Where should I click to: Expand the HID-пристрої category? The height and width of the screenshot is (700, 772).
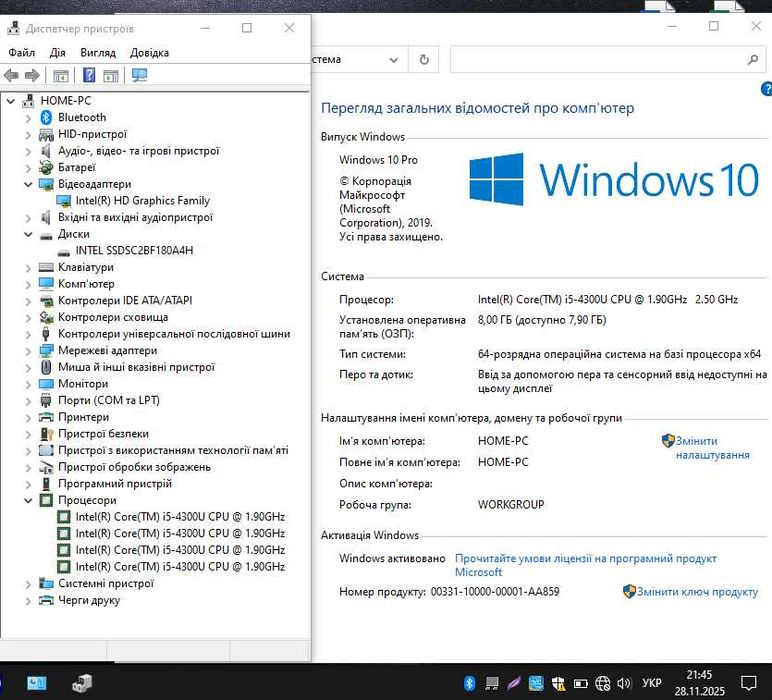point(28,135)
